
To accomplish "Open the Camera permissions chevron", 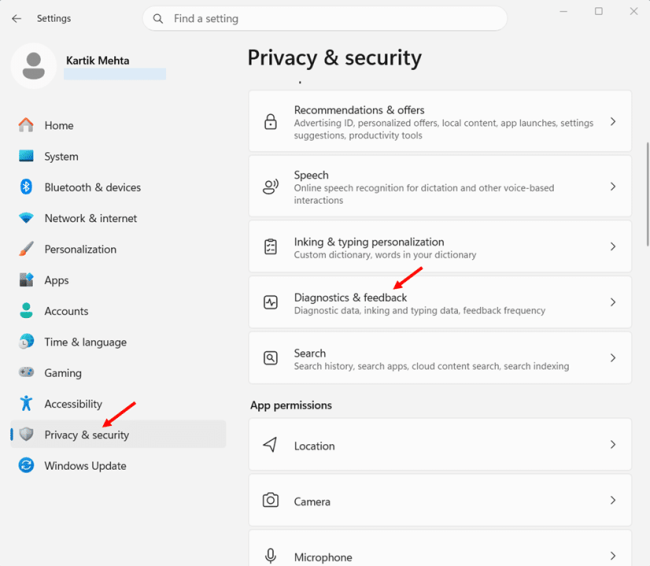I will (x=613, y=500).
